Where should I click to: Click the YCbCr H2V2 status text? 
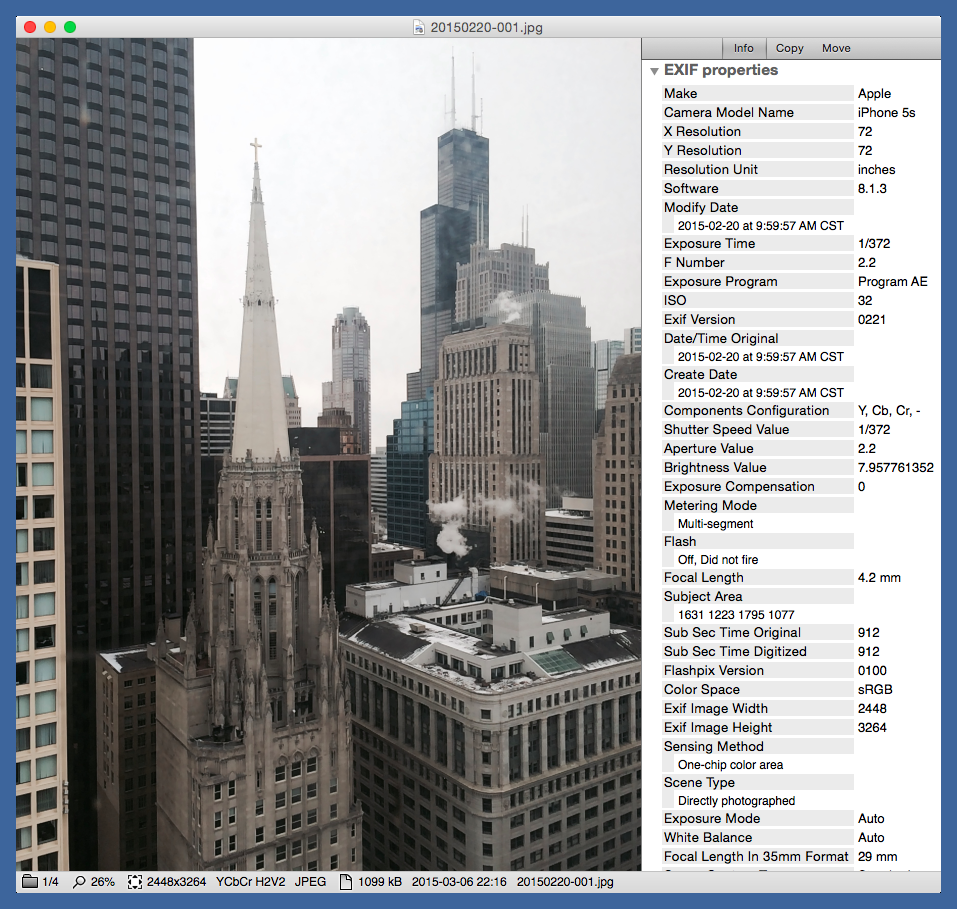251,882
